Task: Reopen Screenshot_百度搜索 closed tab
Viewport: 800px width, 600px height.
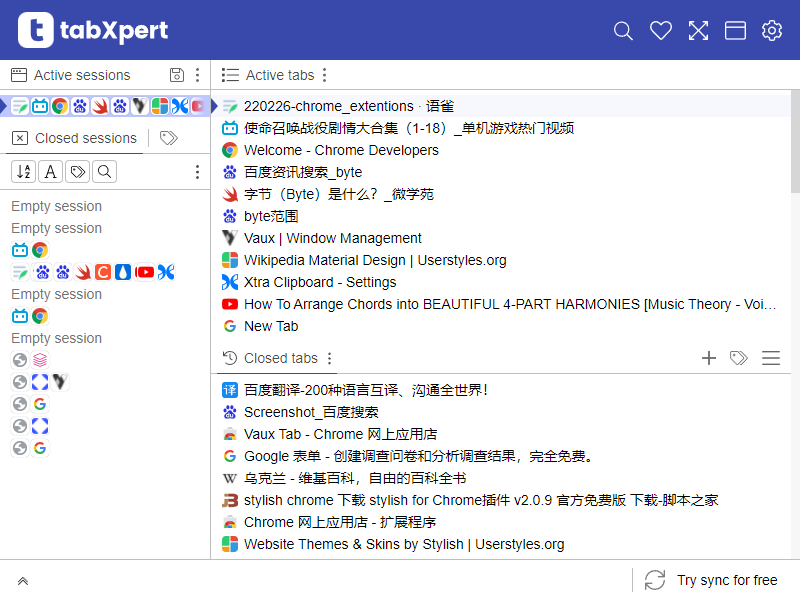Action: [501, 412]
